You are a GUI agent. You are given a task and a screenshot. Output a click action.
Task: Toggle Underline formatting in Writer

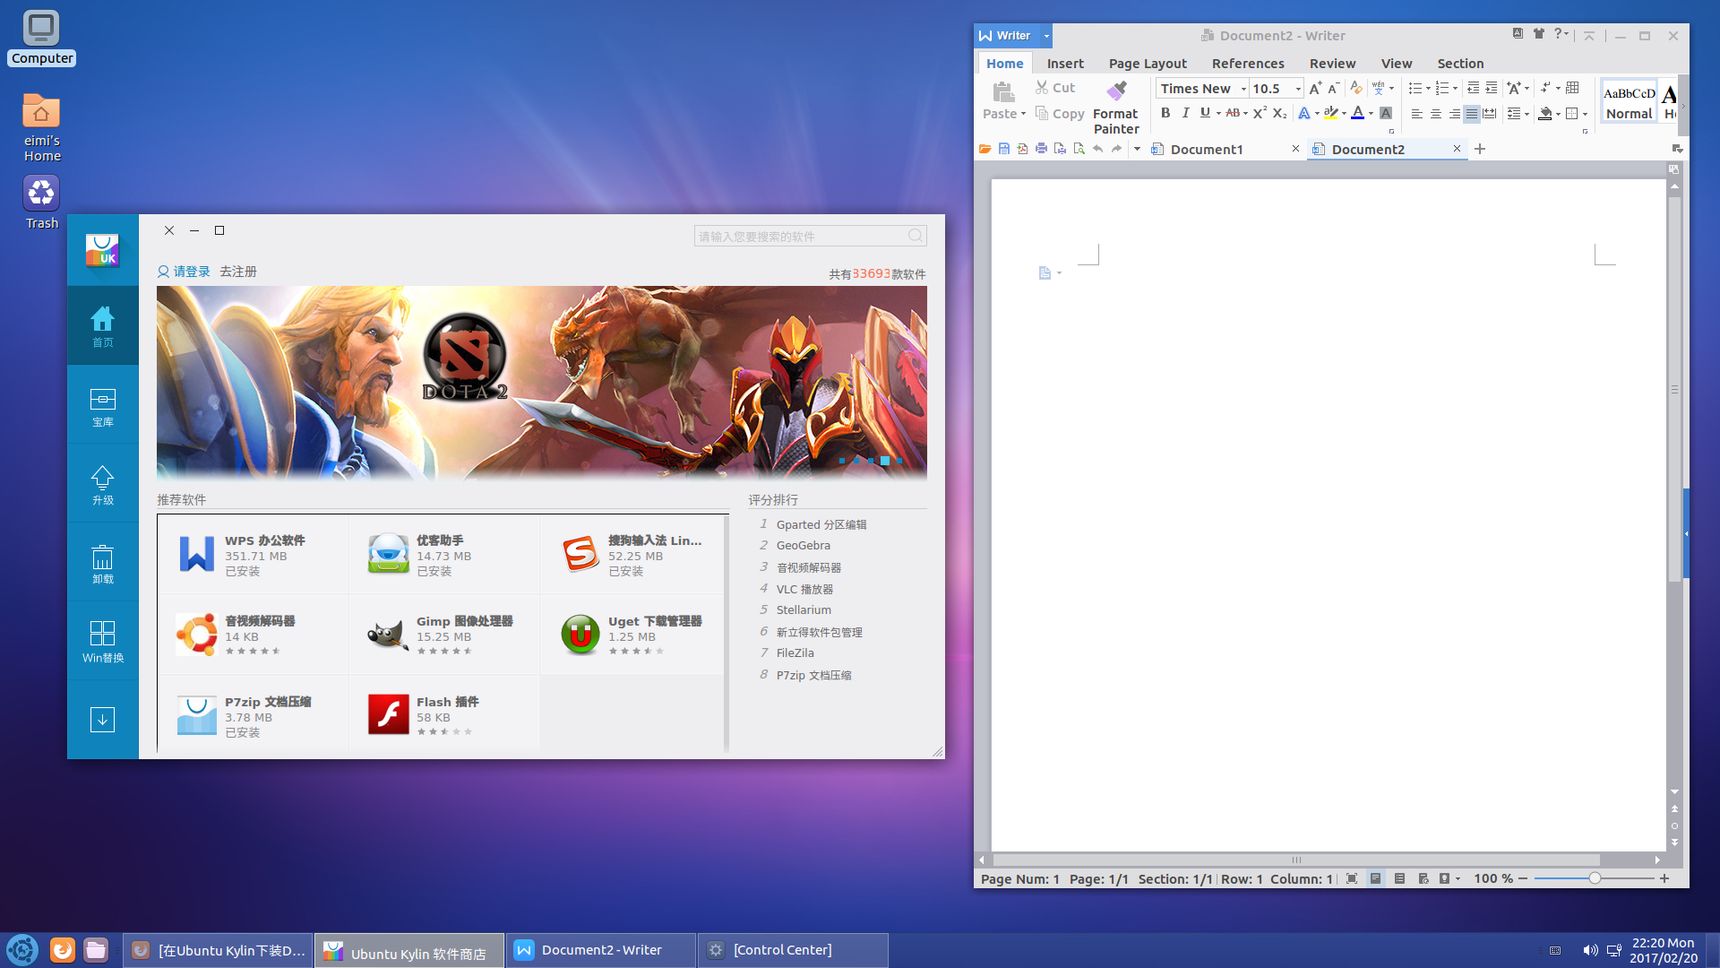tap(1205, 113)
